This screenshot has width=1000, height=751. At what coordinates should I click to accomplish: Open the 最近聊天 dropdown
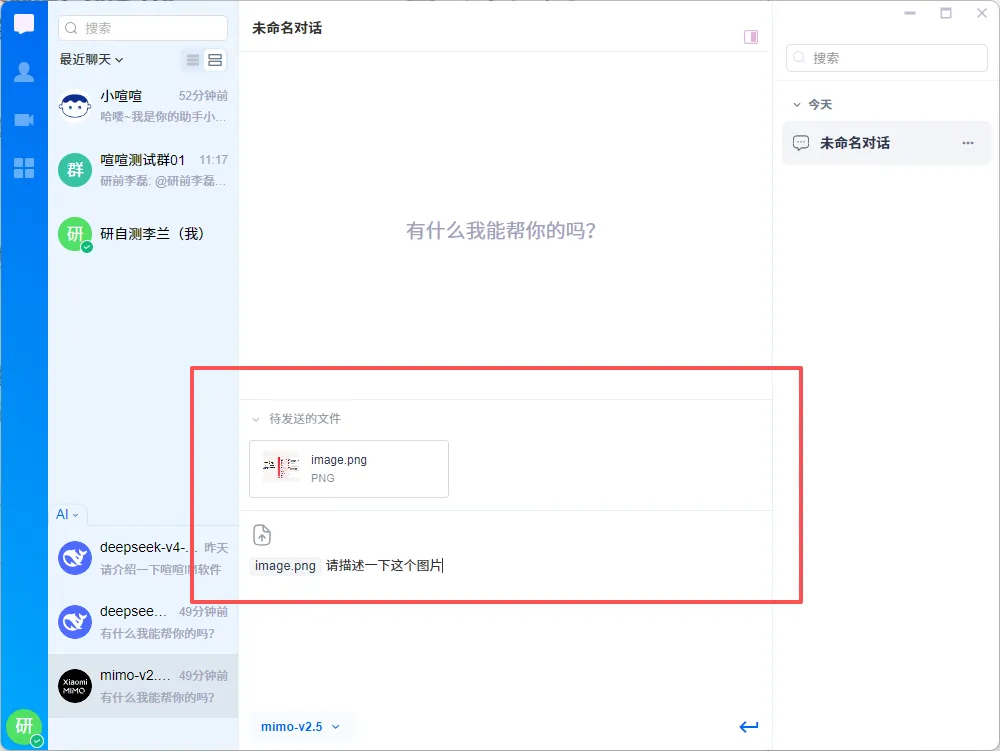(91, 59)
